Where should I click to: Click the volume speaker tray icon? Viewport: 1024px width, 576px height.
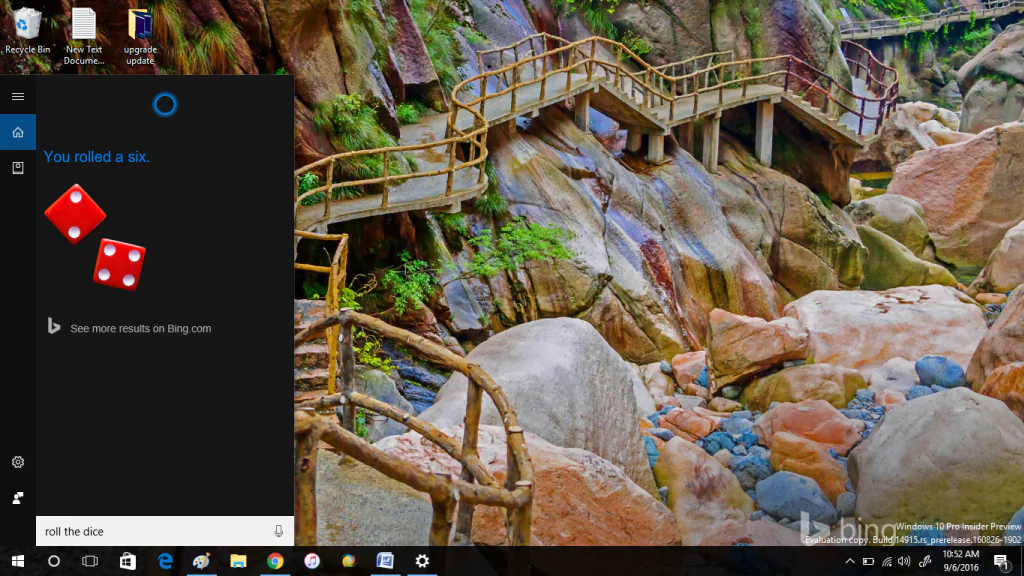tap(904, 561)
